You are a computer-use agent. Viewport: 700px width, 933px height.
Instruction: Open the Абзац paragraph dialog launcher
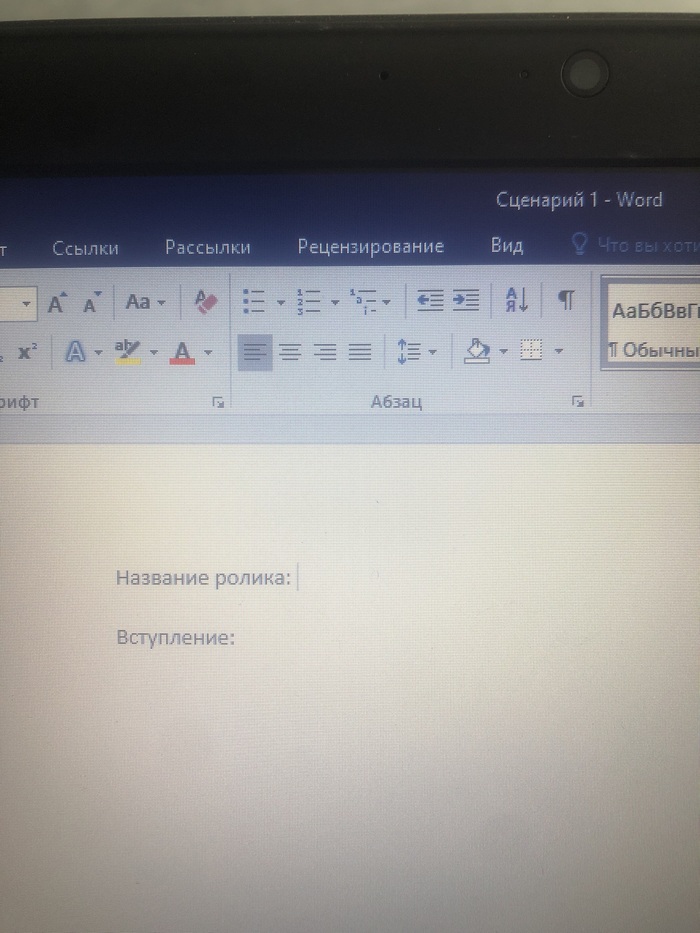coord(577,402)
